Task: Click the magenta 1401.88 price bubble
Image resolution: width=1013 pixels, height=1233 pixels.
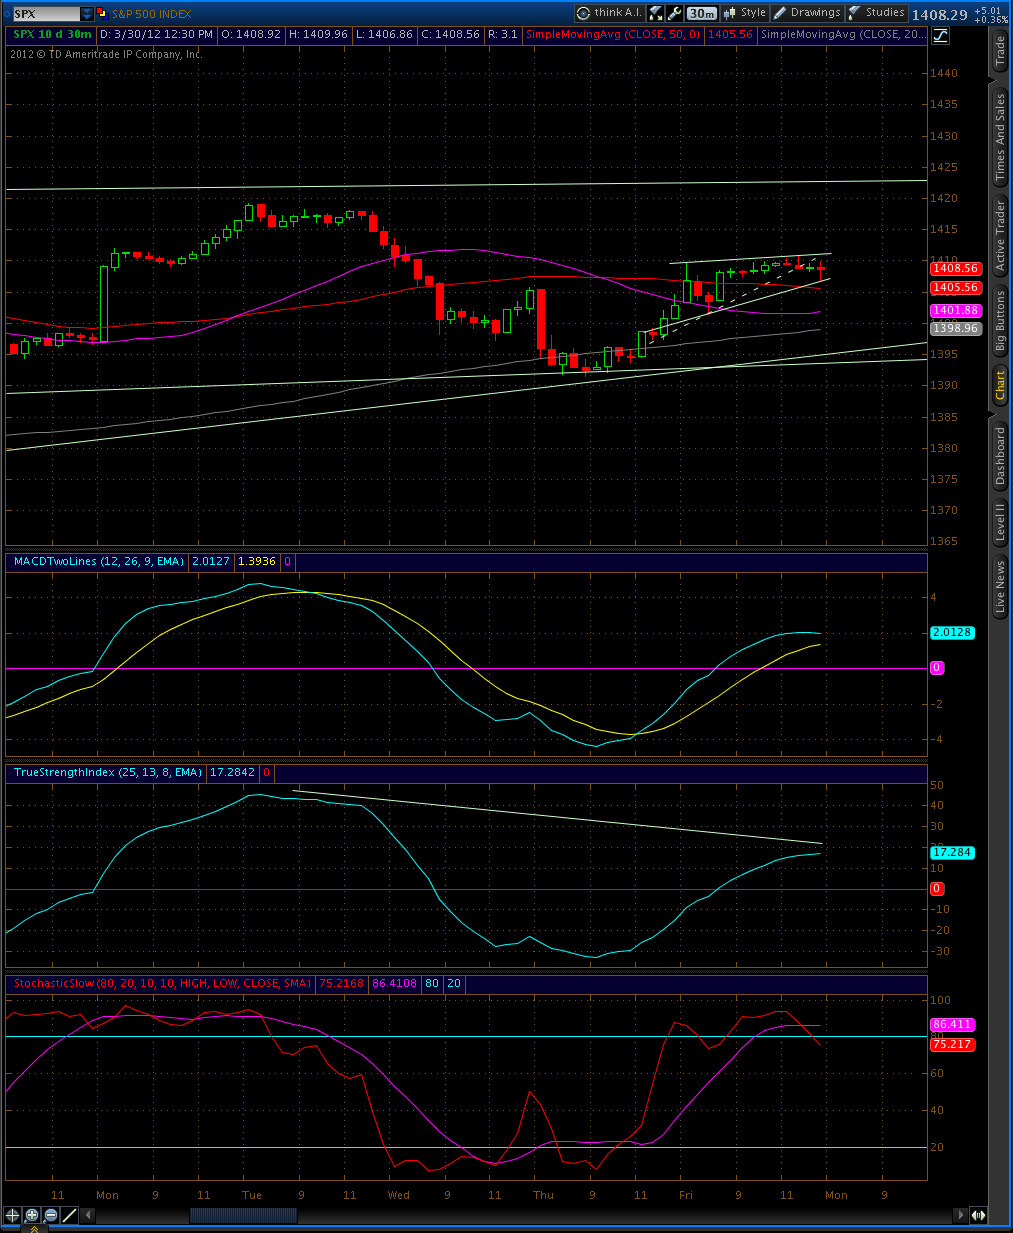Action: (x=955, y=311)
